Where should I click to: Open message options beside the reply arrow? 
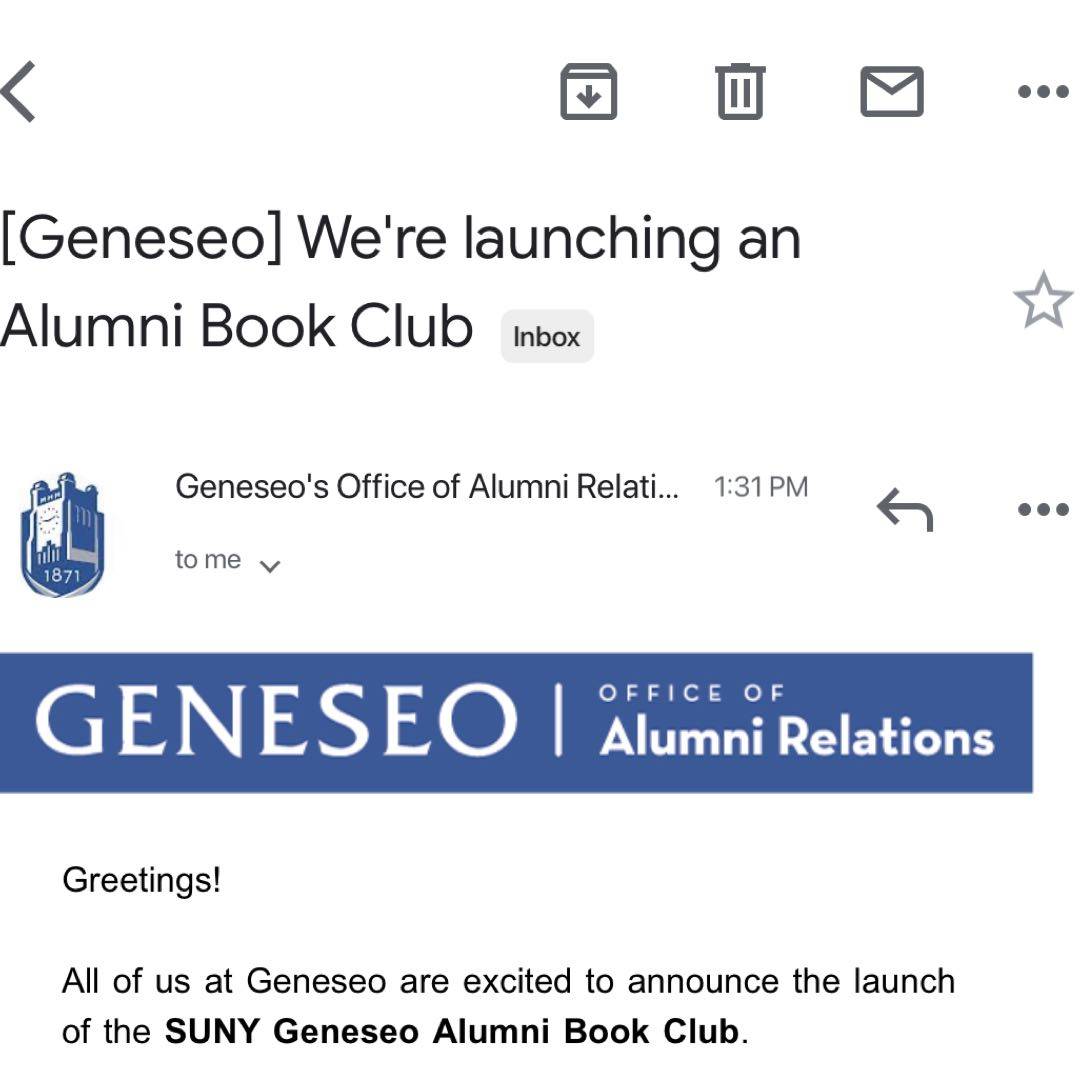pyautogui.click(x=1043, y=510)
